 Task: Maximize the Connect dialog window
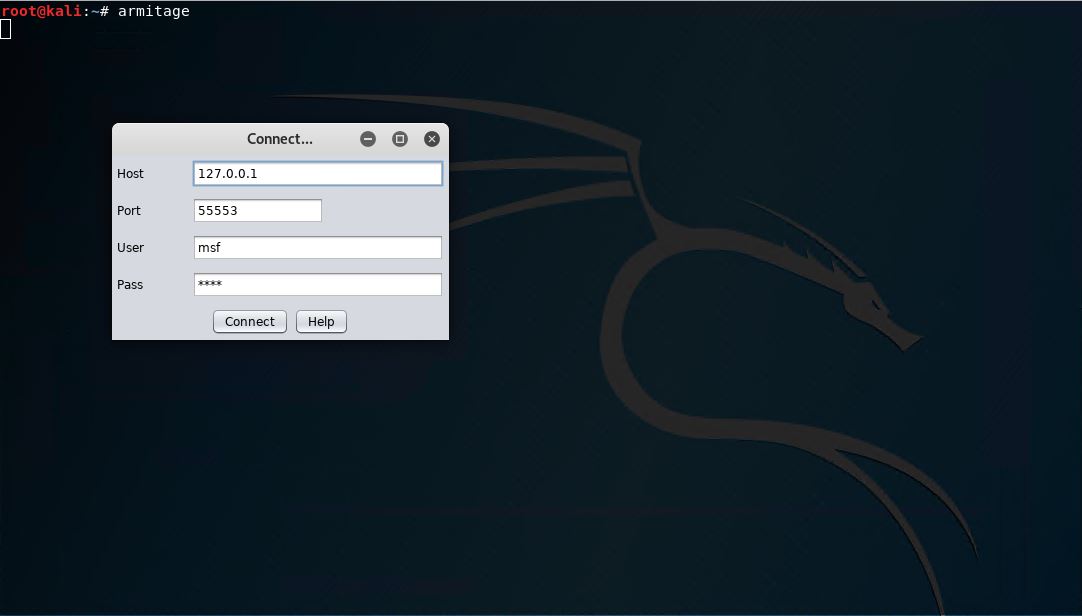coord(400,139)
